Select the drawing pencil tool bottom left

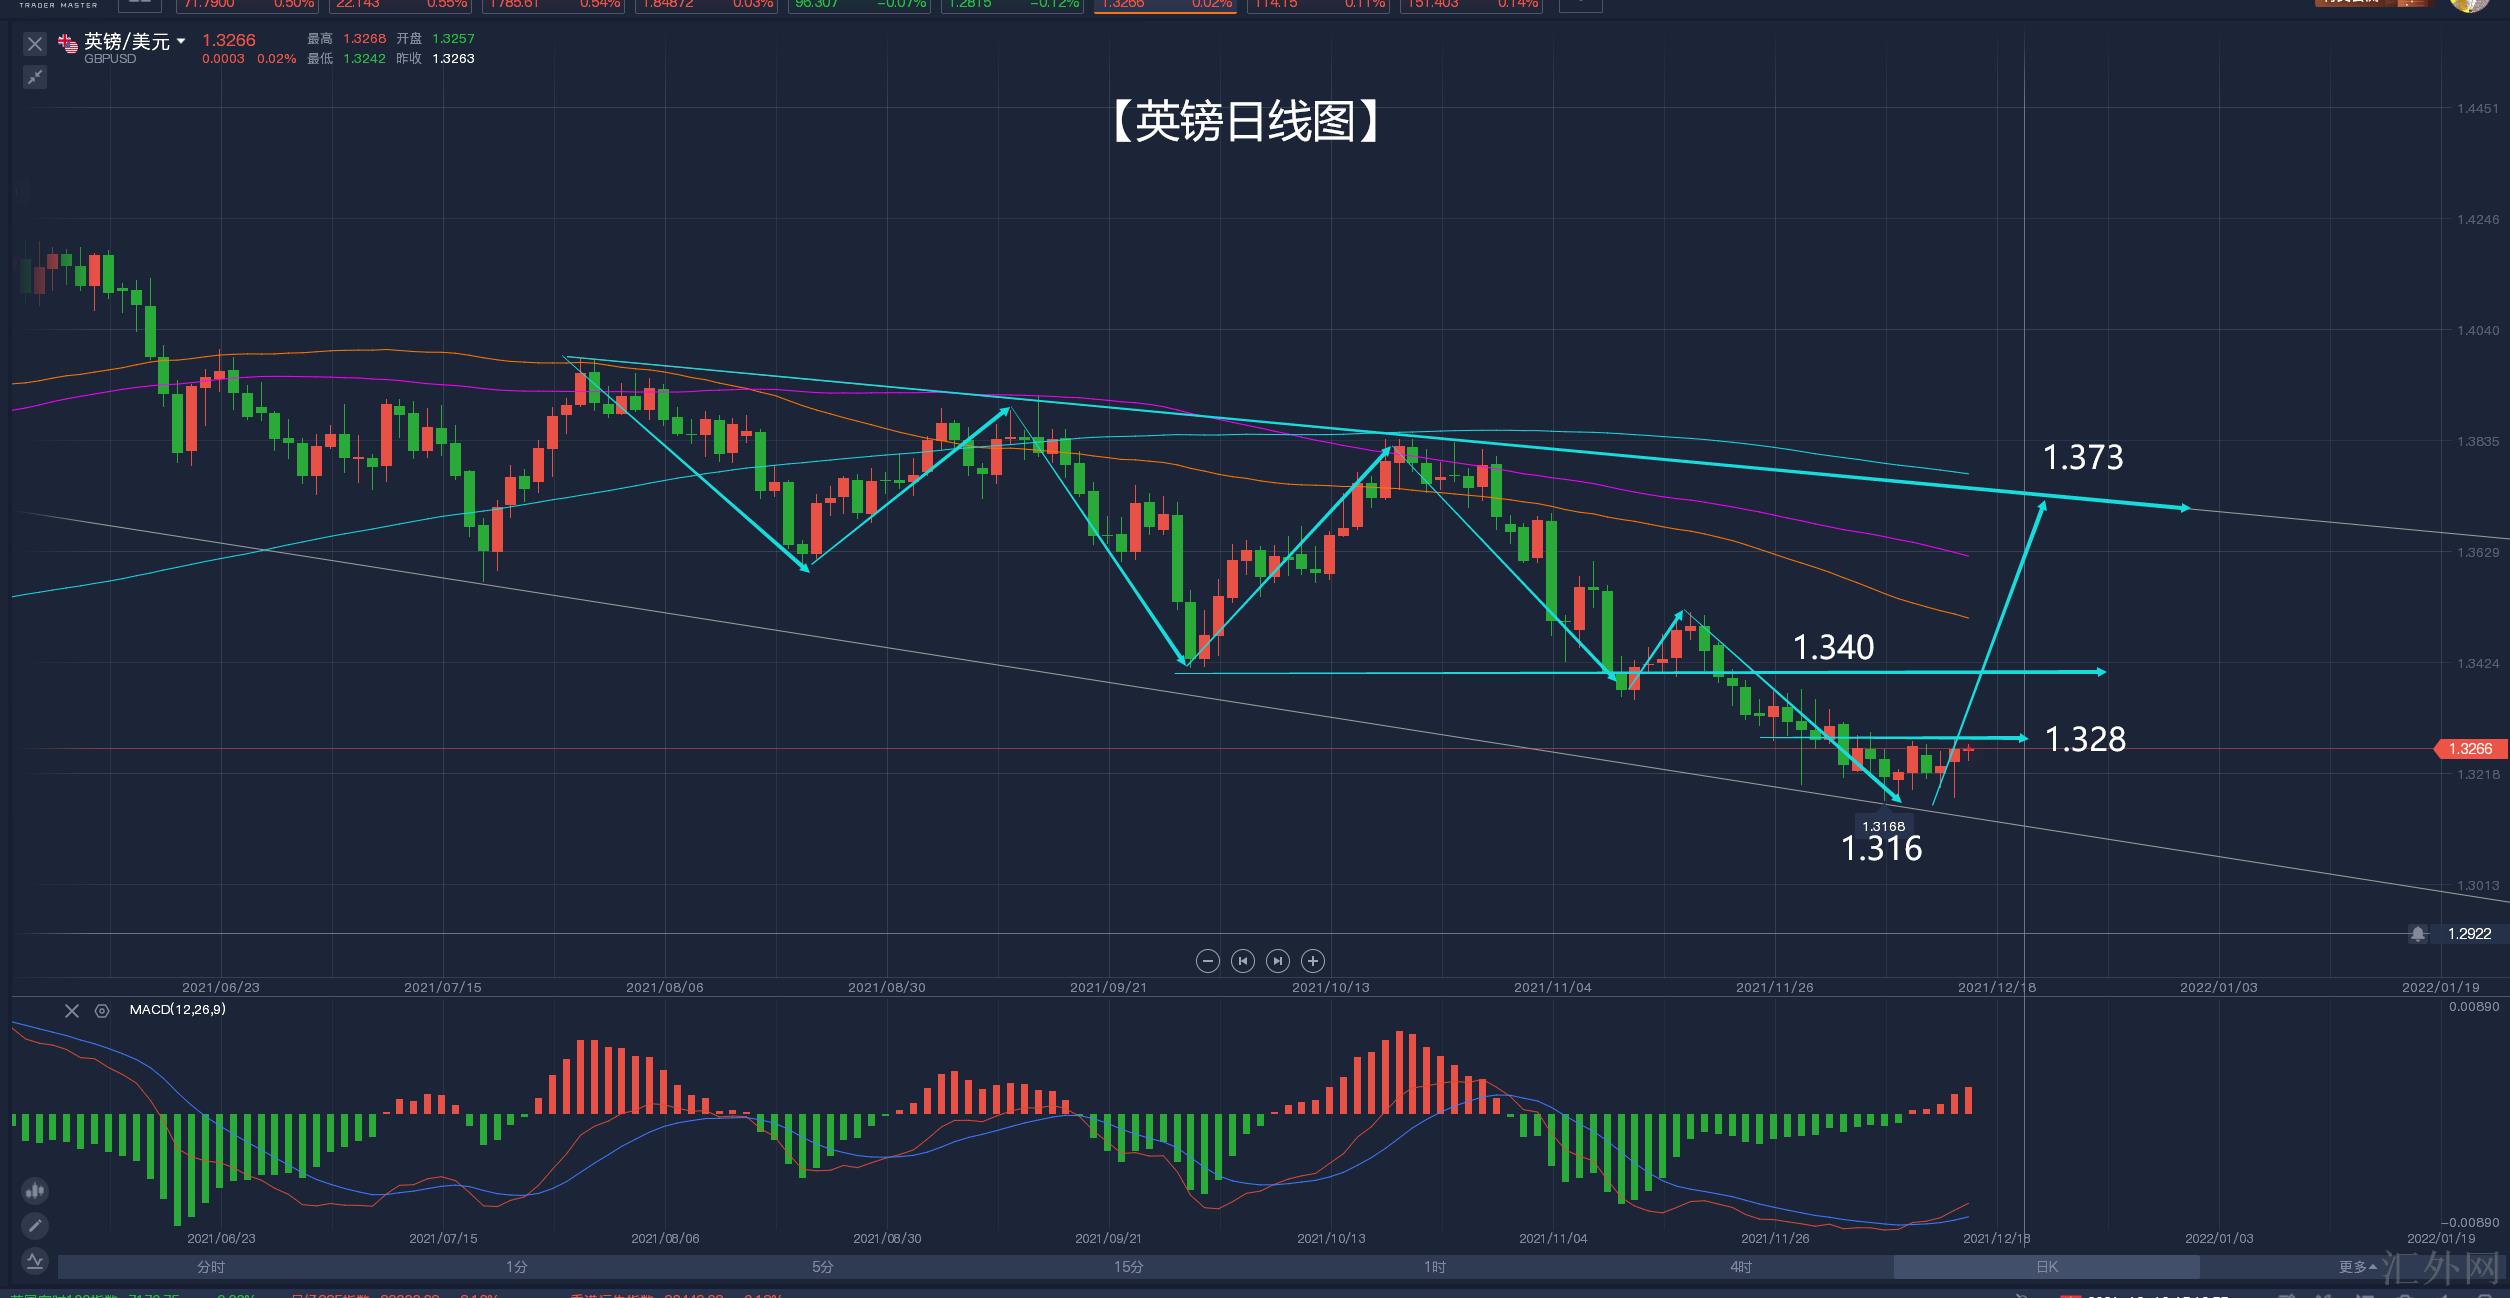click(x=35, y=1225)
